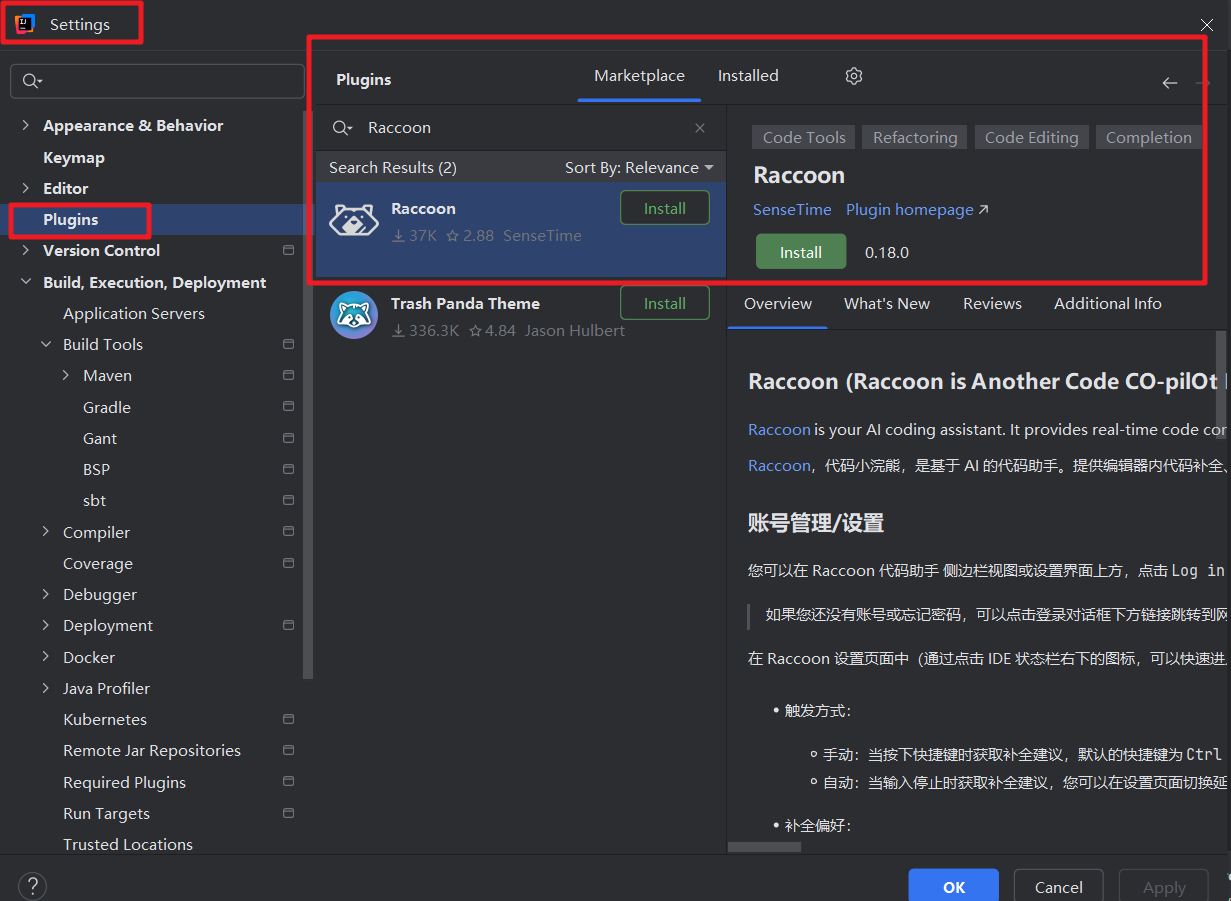Open the Plugin homepage link

[917, 209]
